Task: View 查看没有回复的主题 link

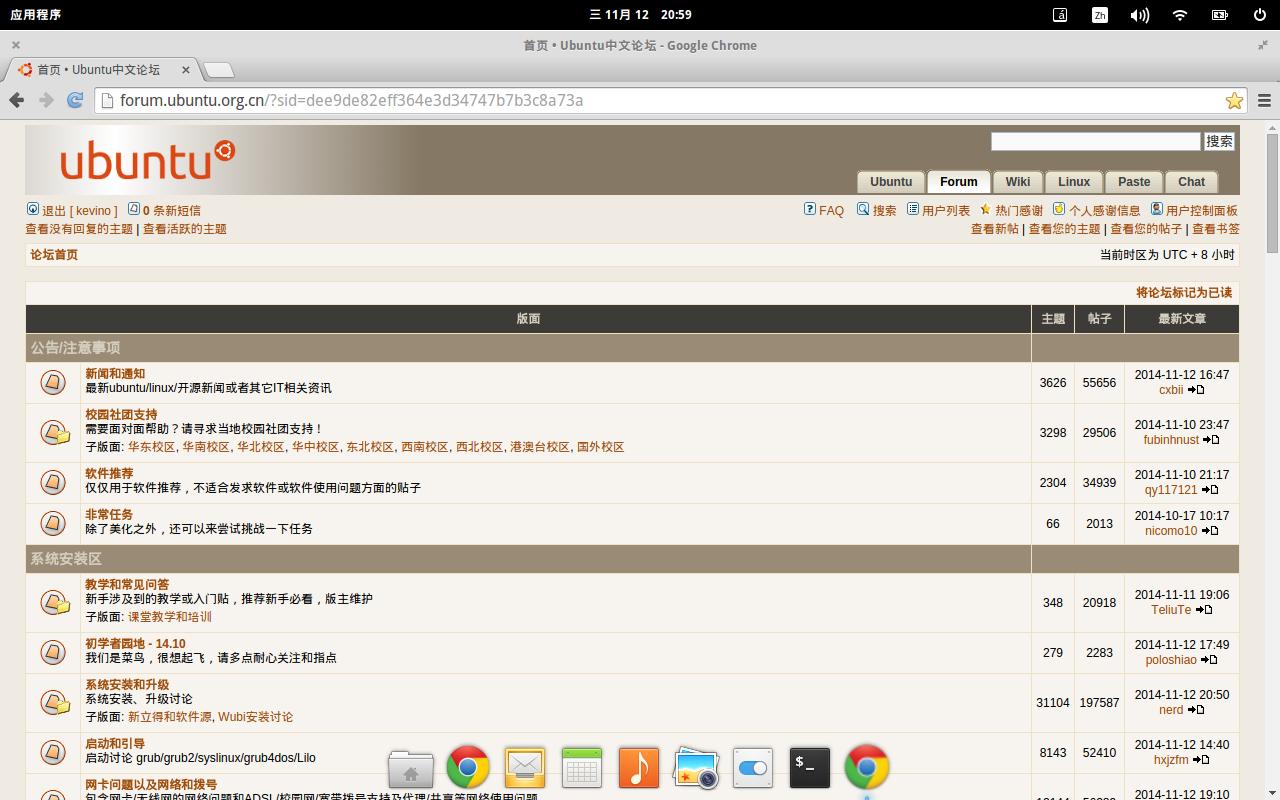Action: click(x=79, y=229)
